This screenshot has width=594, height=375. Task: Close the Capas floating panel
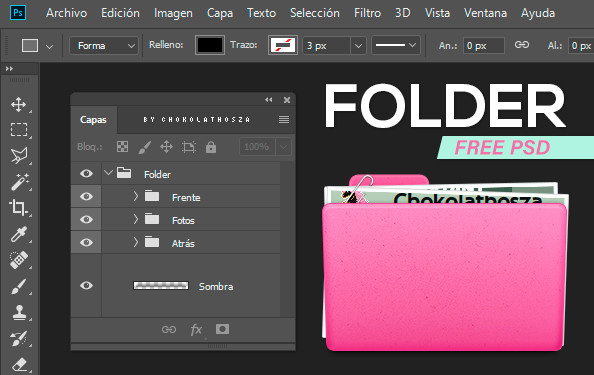pyautogui.click(x=287, y=100)
